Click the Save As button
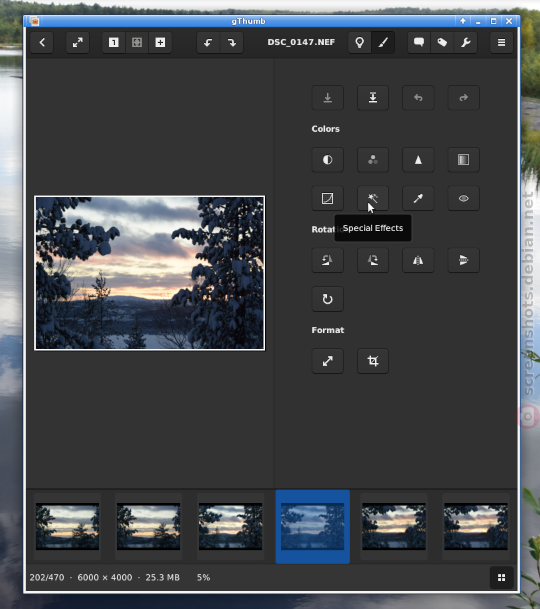Image resolution: width=540 pixels, height=609 pixels. [373, 97]
